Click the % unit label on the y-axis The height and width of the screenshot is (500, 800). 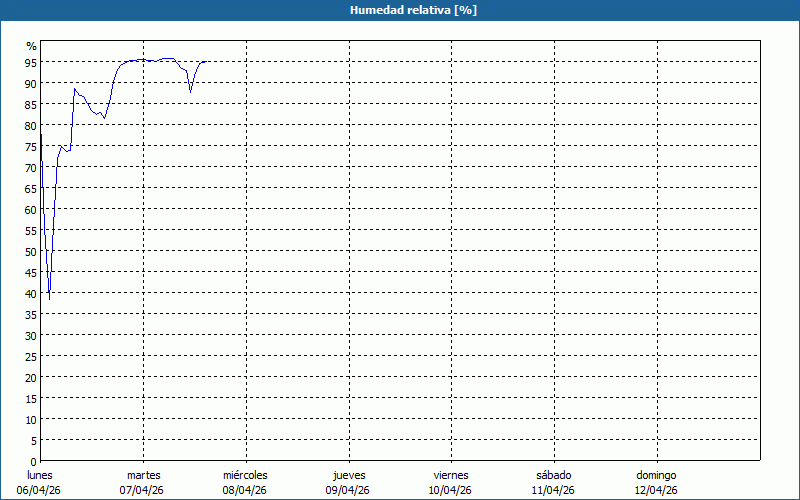click(31, 46)
